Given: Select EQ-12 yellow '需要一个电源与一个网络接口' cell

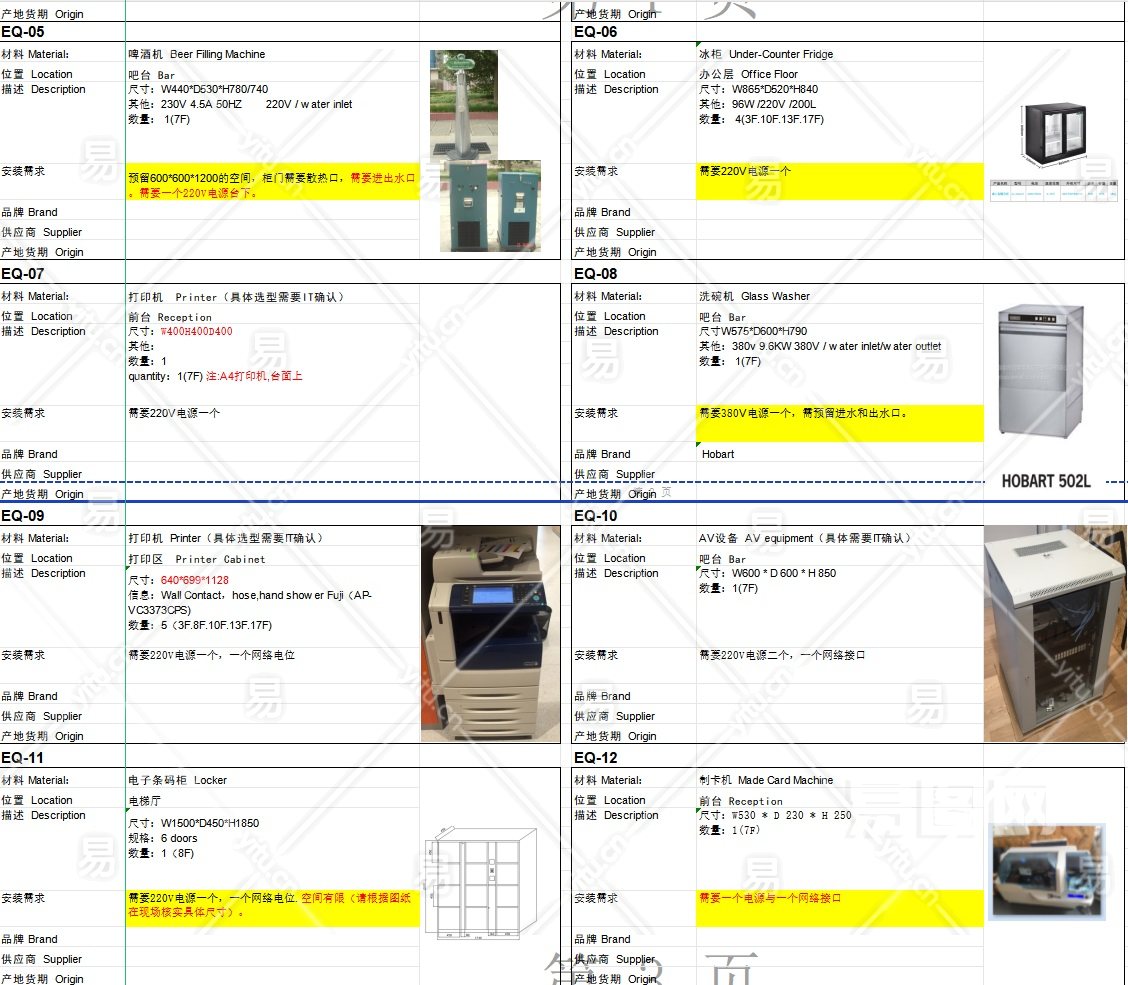Looking at the screenshot, I should tap(840, 908).
